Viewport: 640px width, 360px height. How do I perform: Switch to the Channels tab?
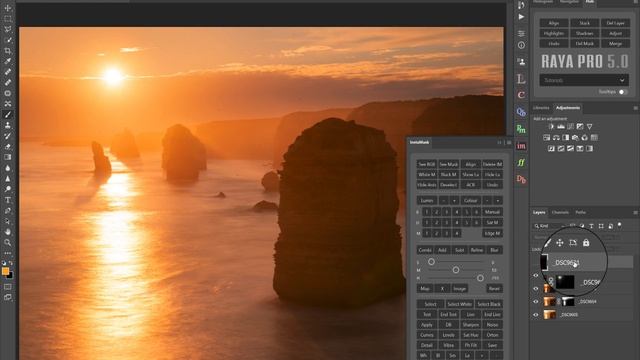(560, 212)
